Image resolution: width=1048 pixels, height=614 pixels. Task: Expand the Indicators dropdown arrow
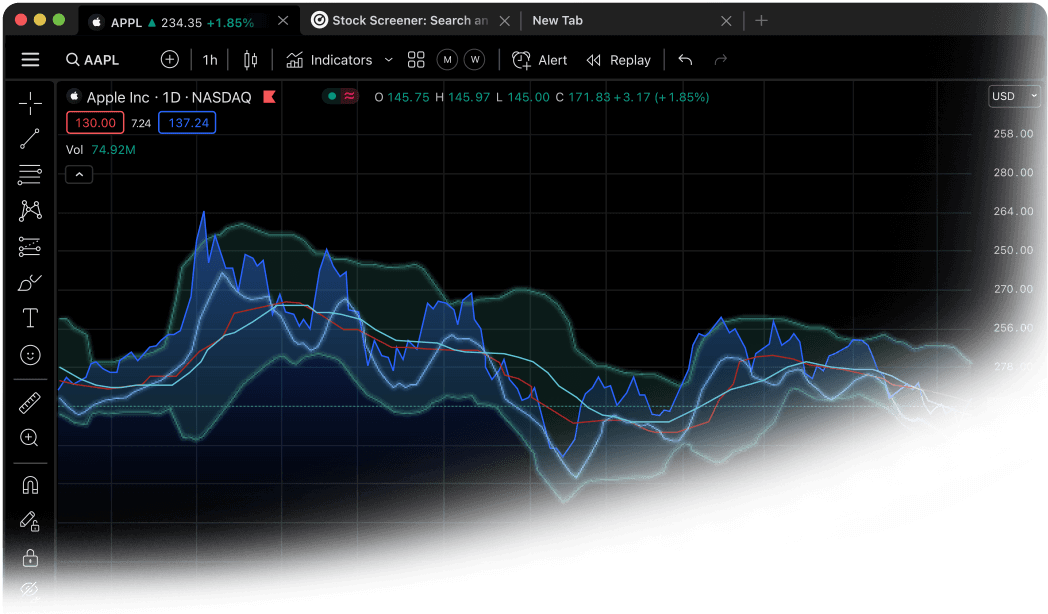389,60
